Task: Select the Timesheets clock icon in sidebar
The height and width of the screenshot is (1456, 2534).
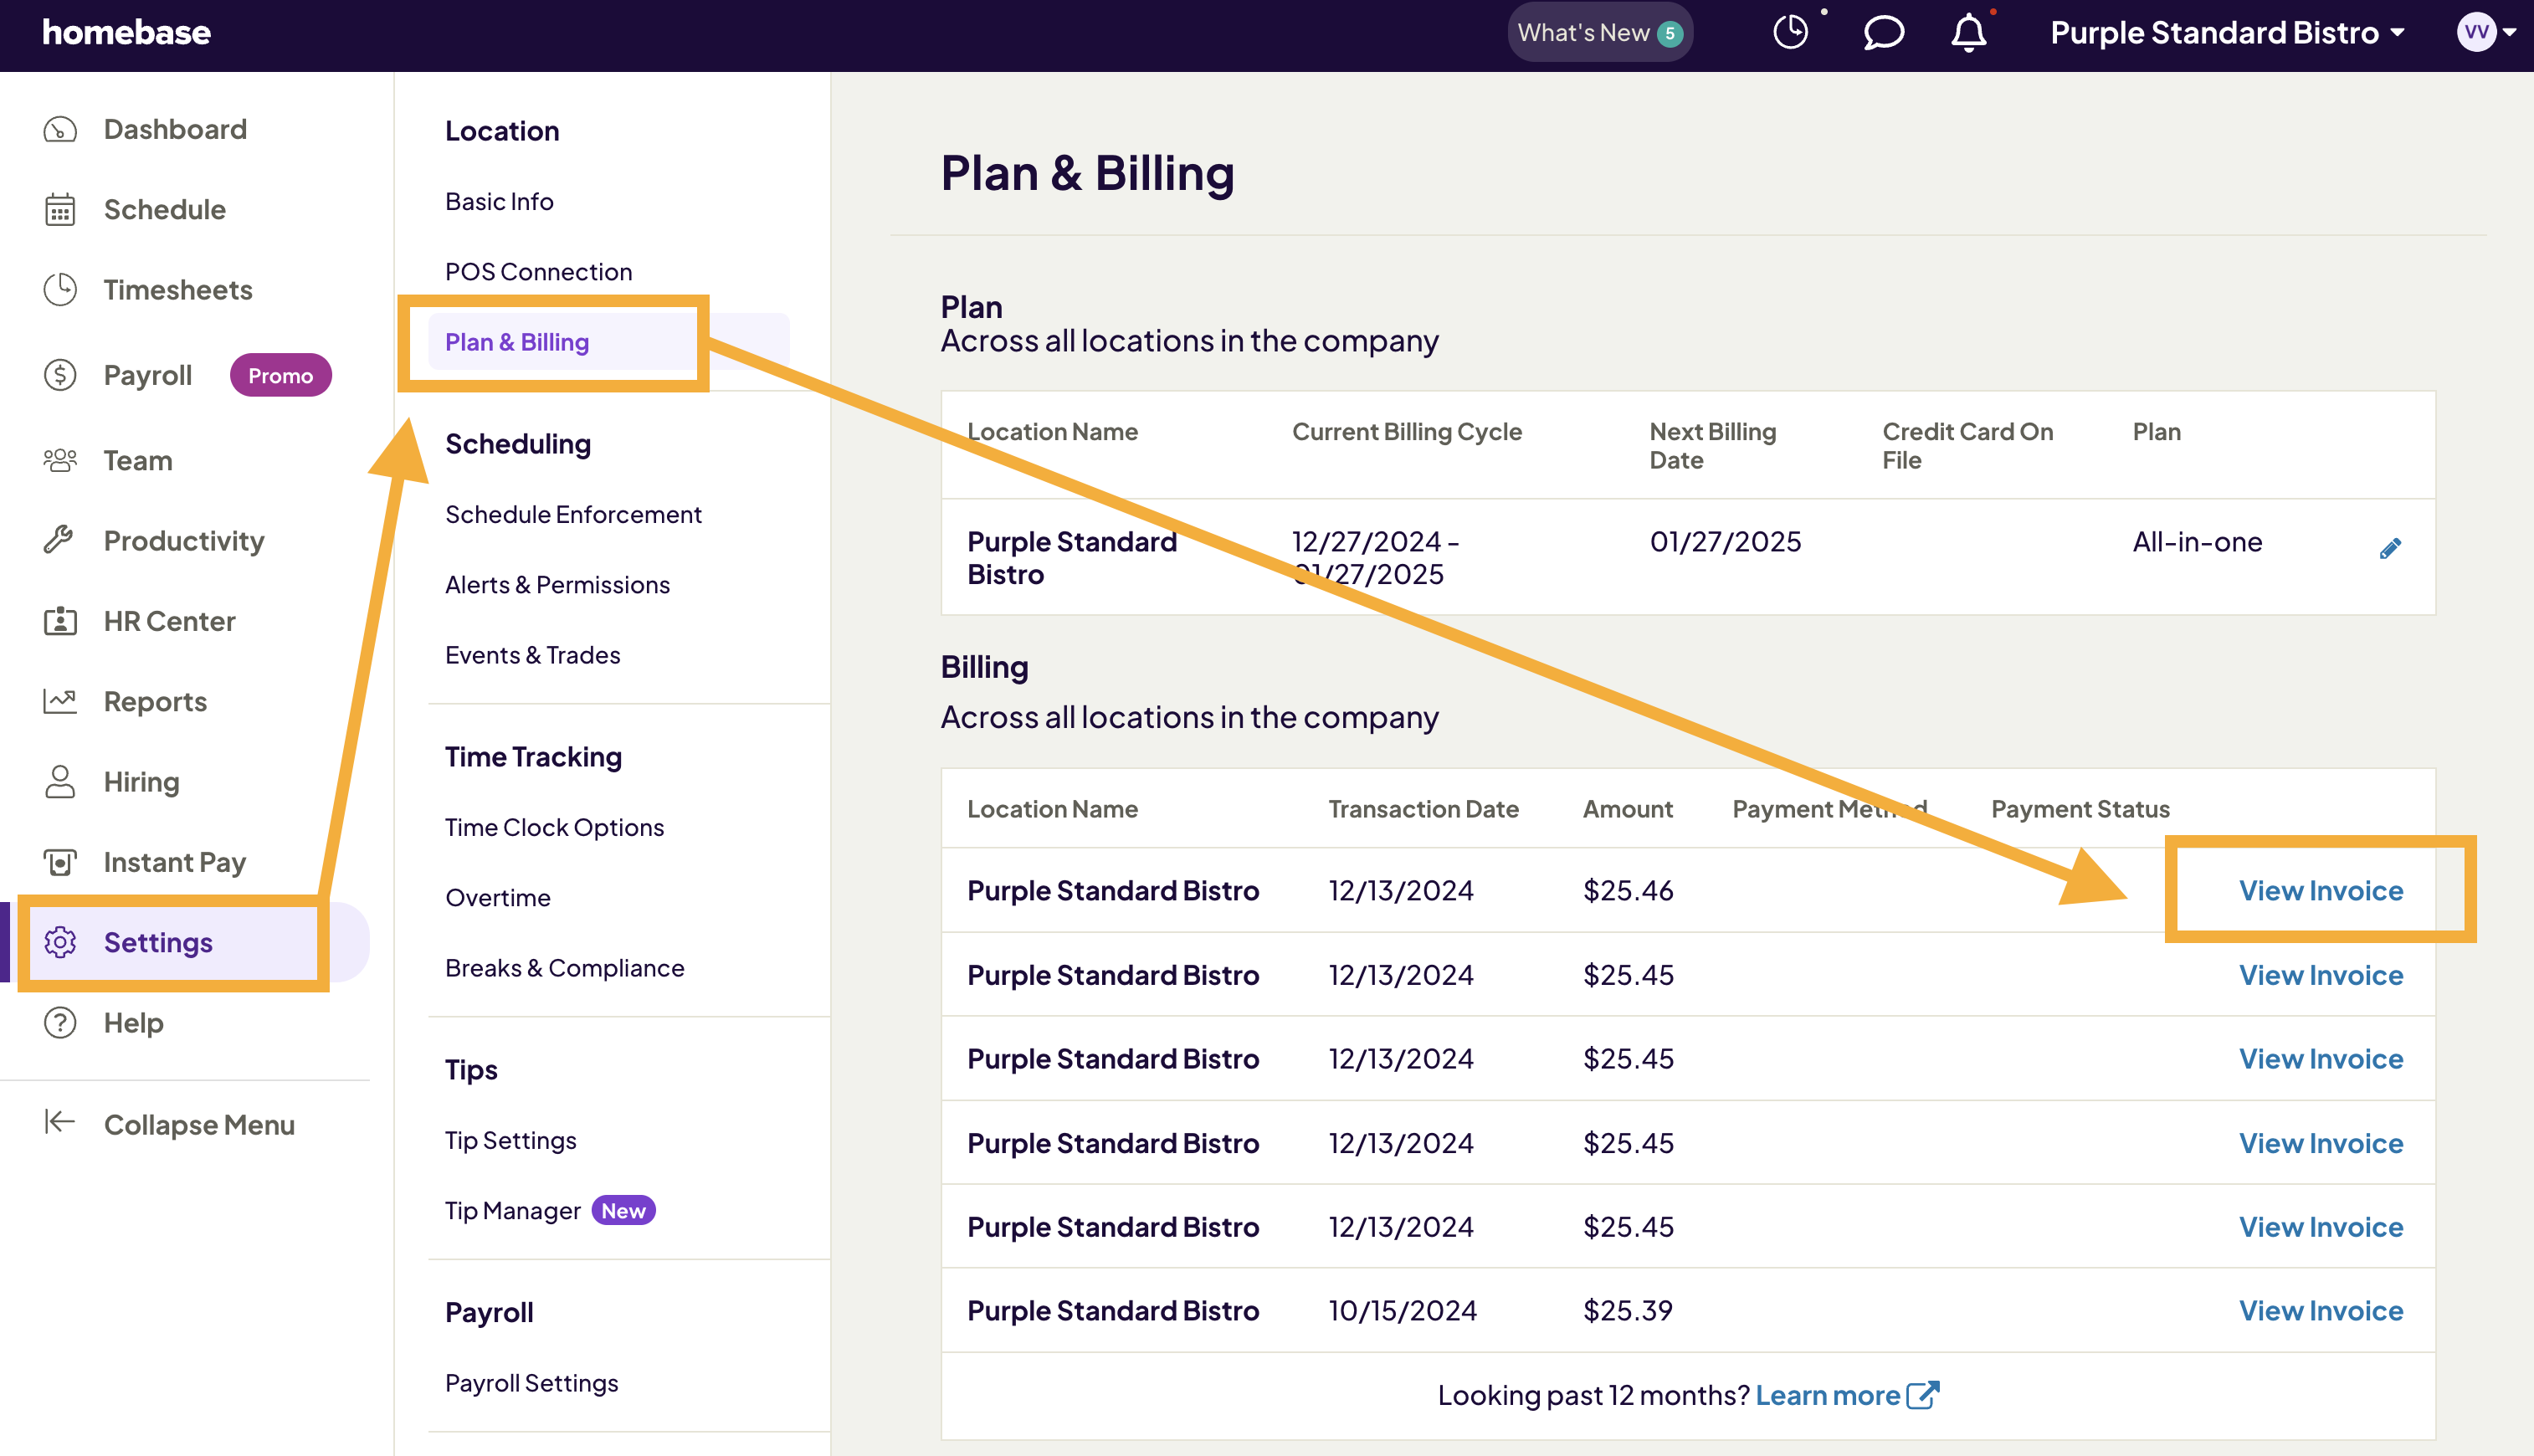Action: pos(59,289)
